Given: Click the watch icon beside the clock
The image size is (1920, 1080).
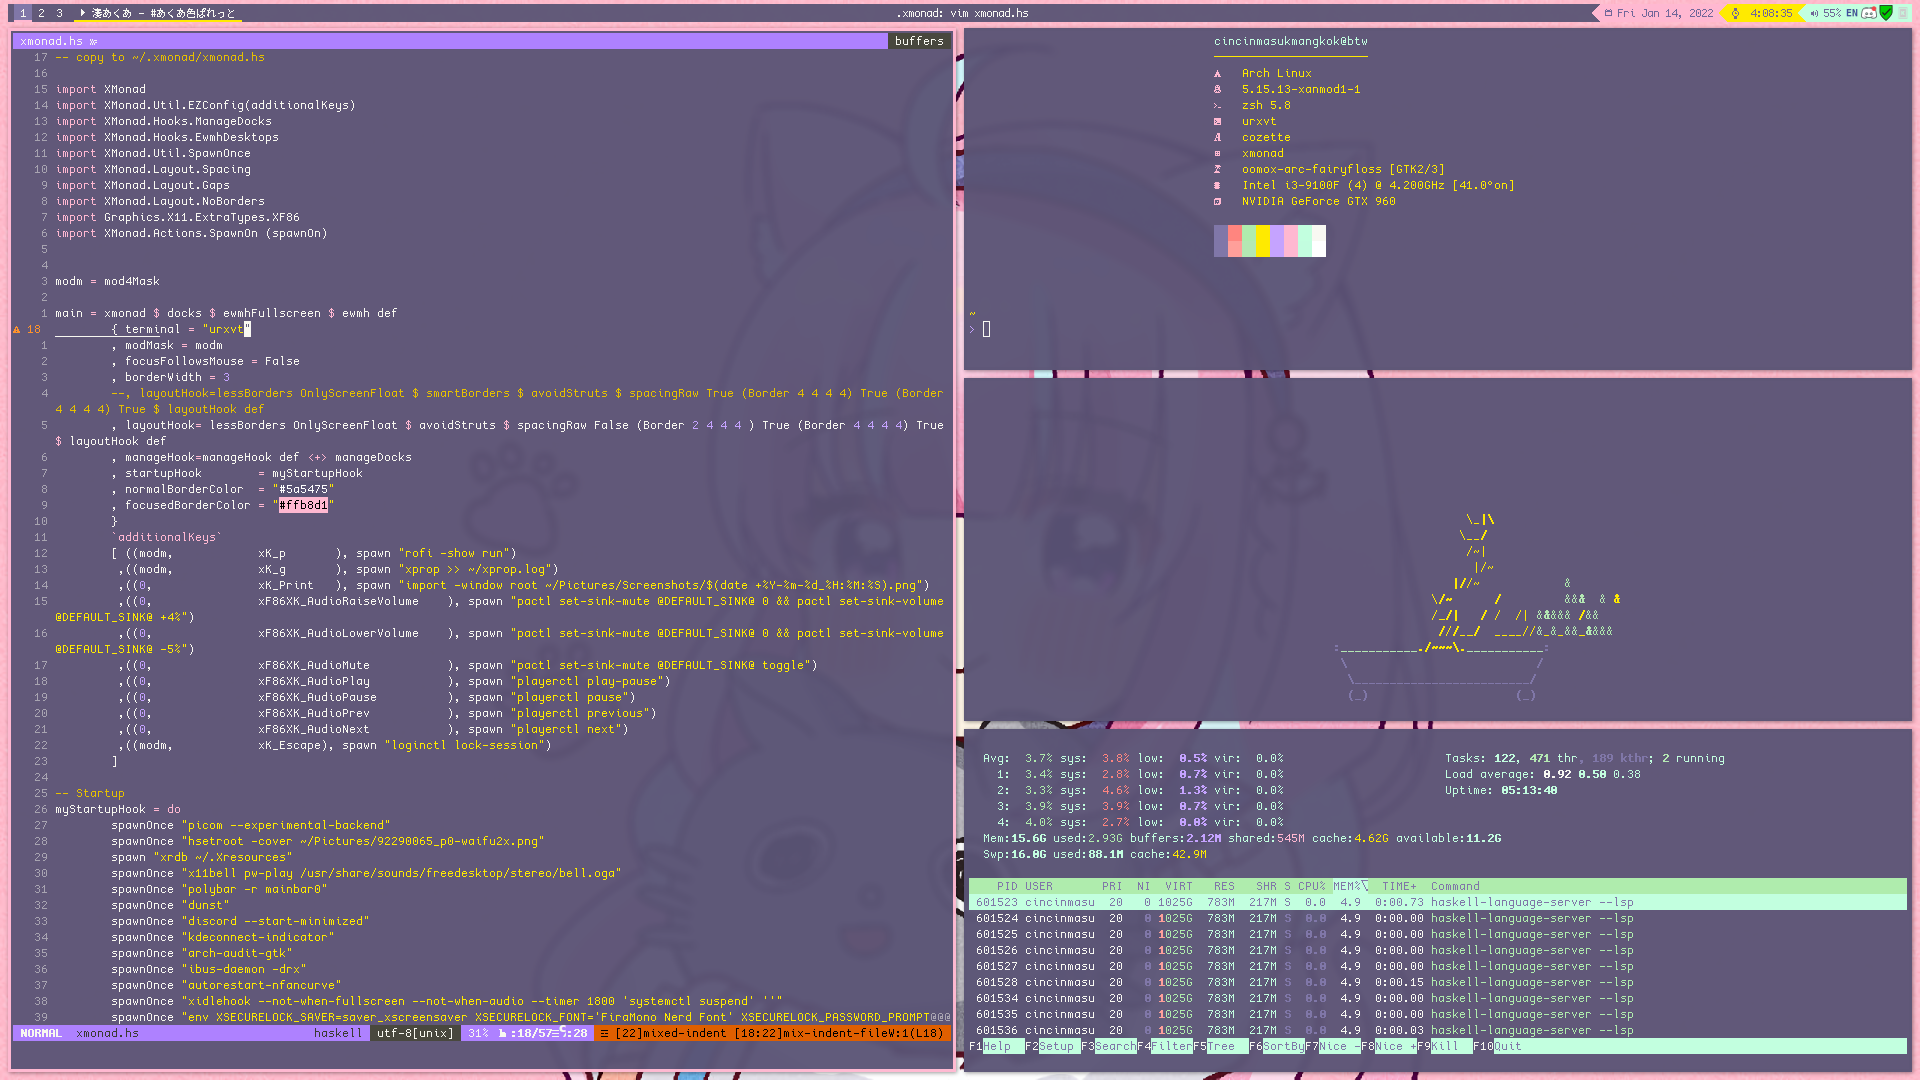Looking at the screenshot, I should pos(1735,13).
